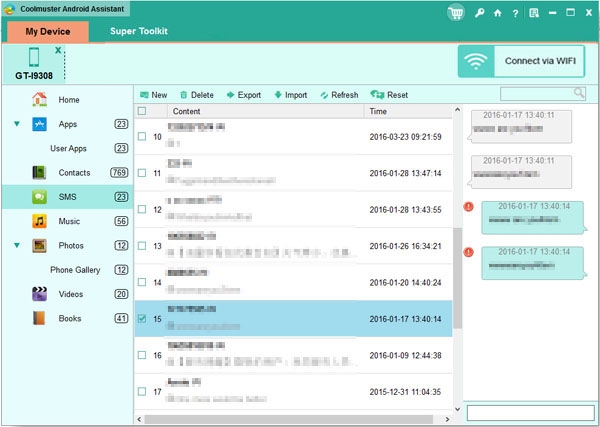Click Import in the SMS toolbar
600x427 pixels.
click(291, 95)
